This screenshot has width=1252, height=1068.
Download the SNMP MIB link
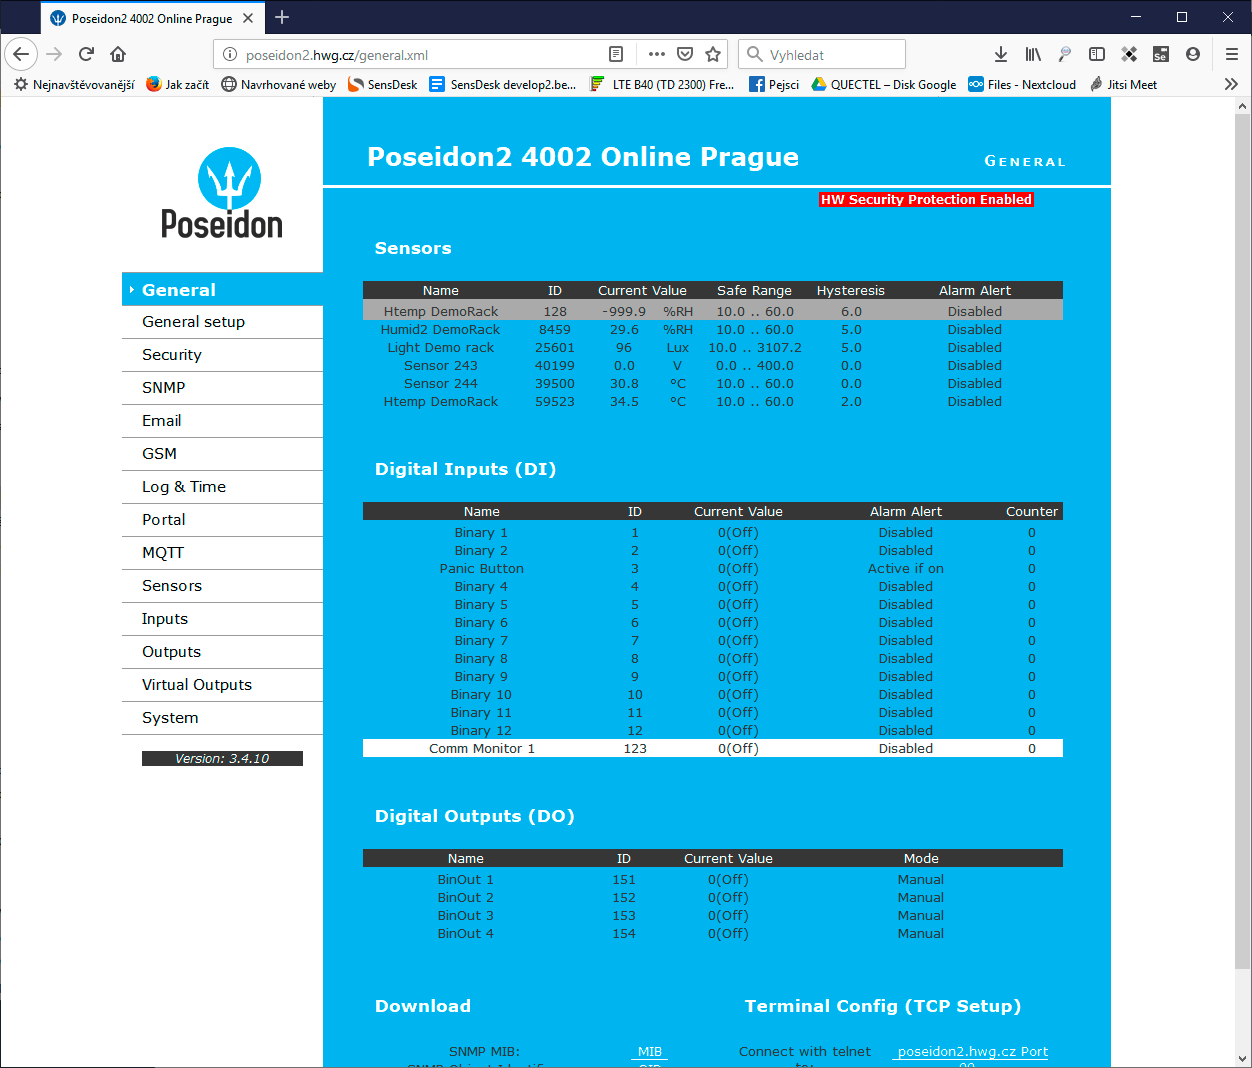pyautogui.click(x=650, y=1052)
